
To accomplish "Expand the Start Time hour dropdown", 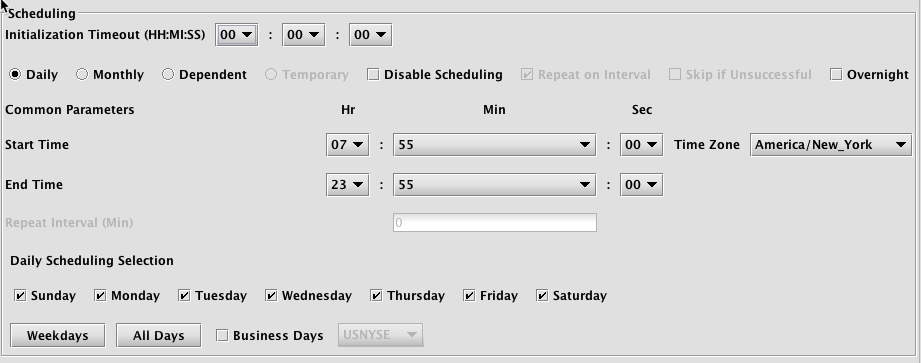I will (348, 144).
